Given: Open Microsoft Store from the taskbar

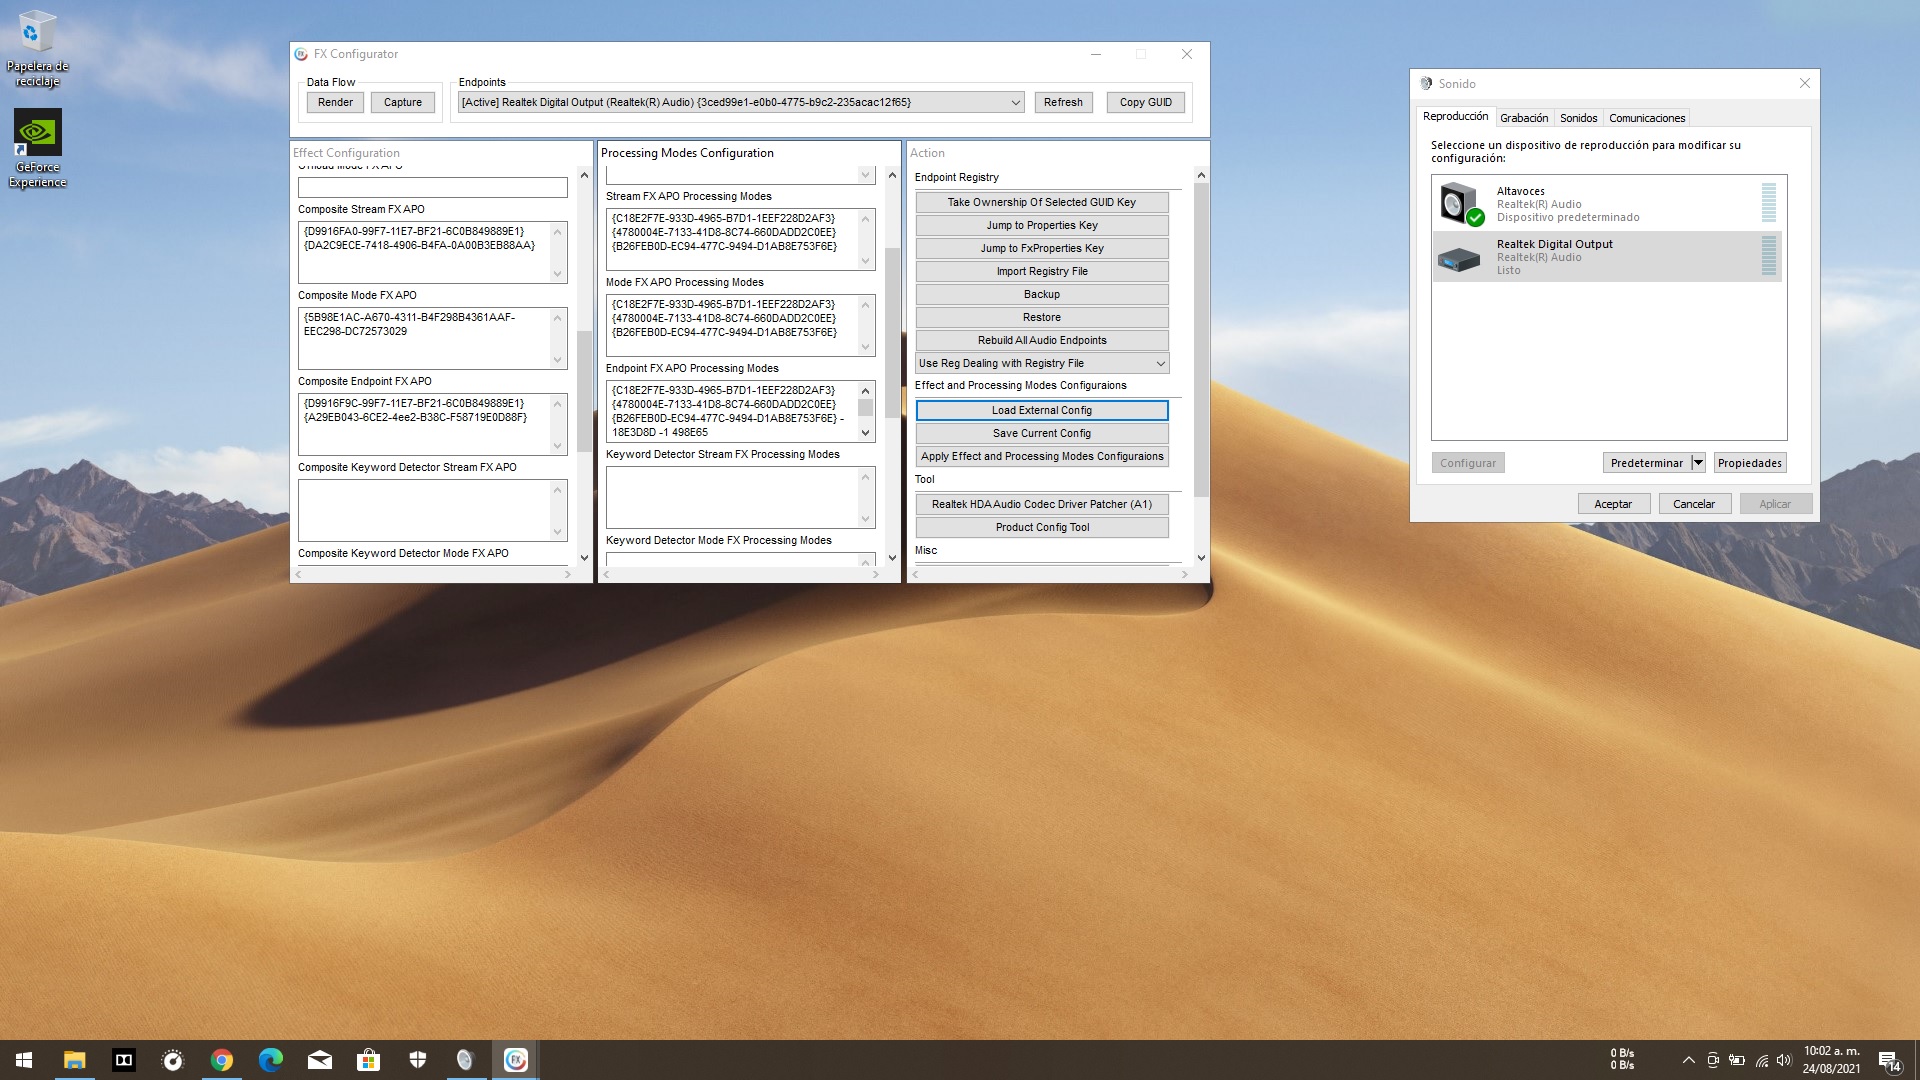Looking at the screenshot, I should (368, 1060).
